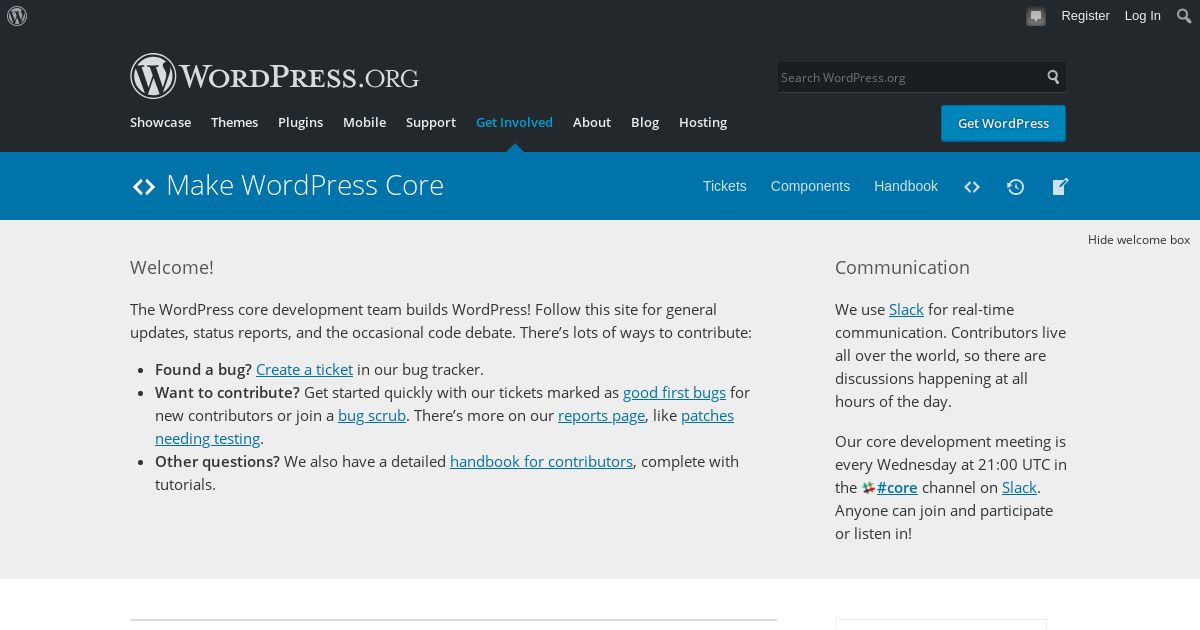Click the WordPress.org header logo
This screenshot has width=1200, height=630.
point(274,76)
